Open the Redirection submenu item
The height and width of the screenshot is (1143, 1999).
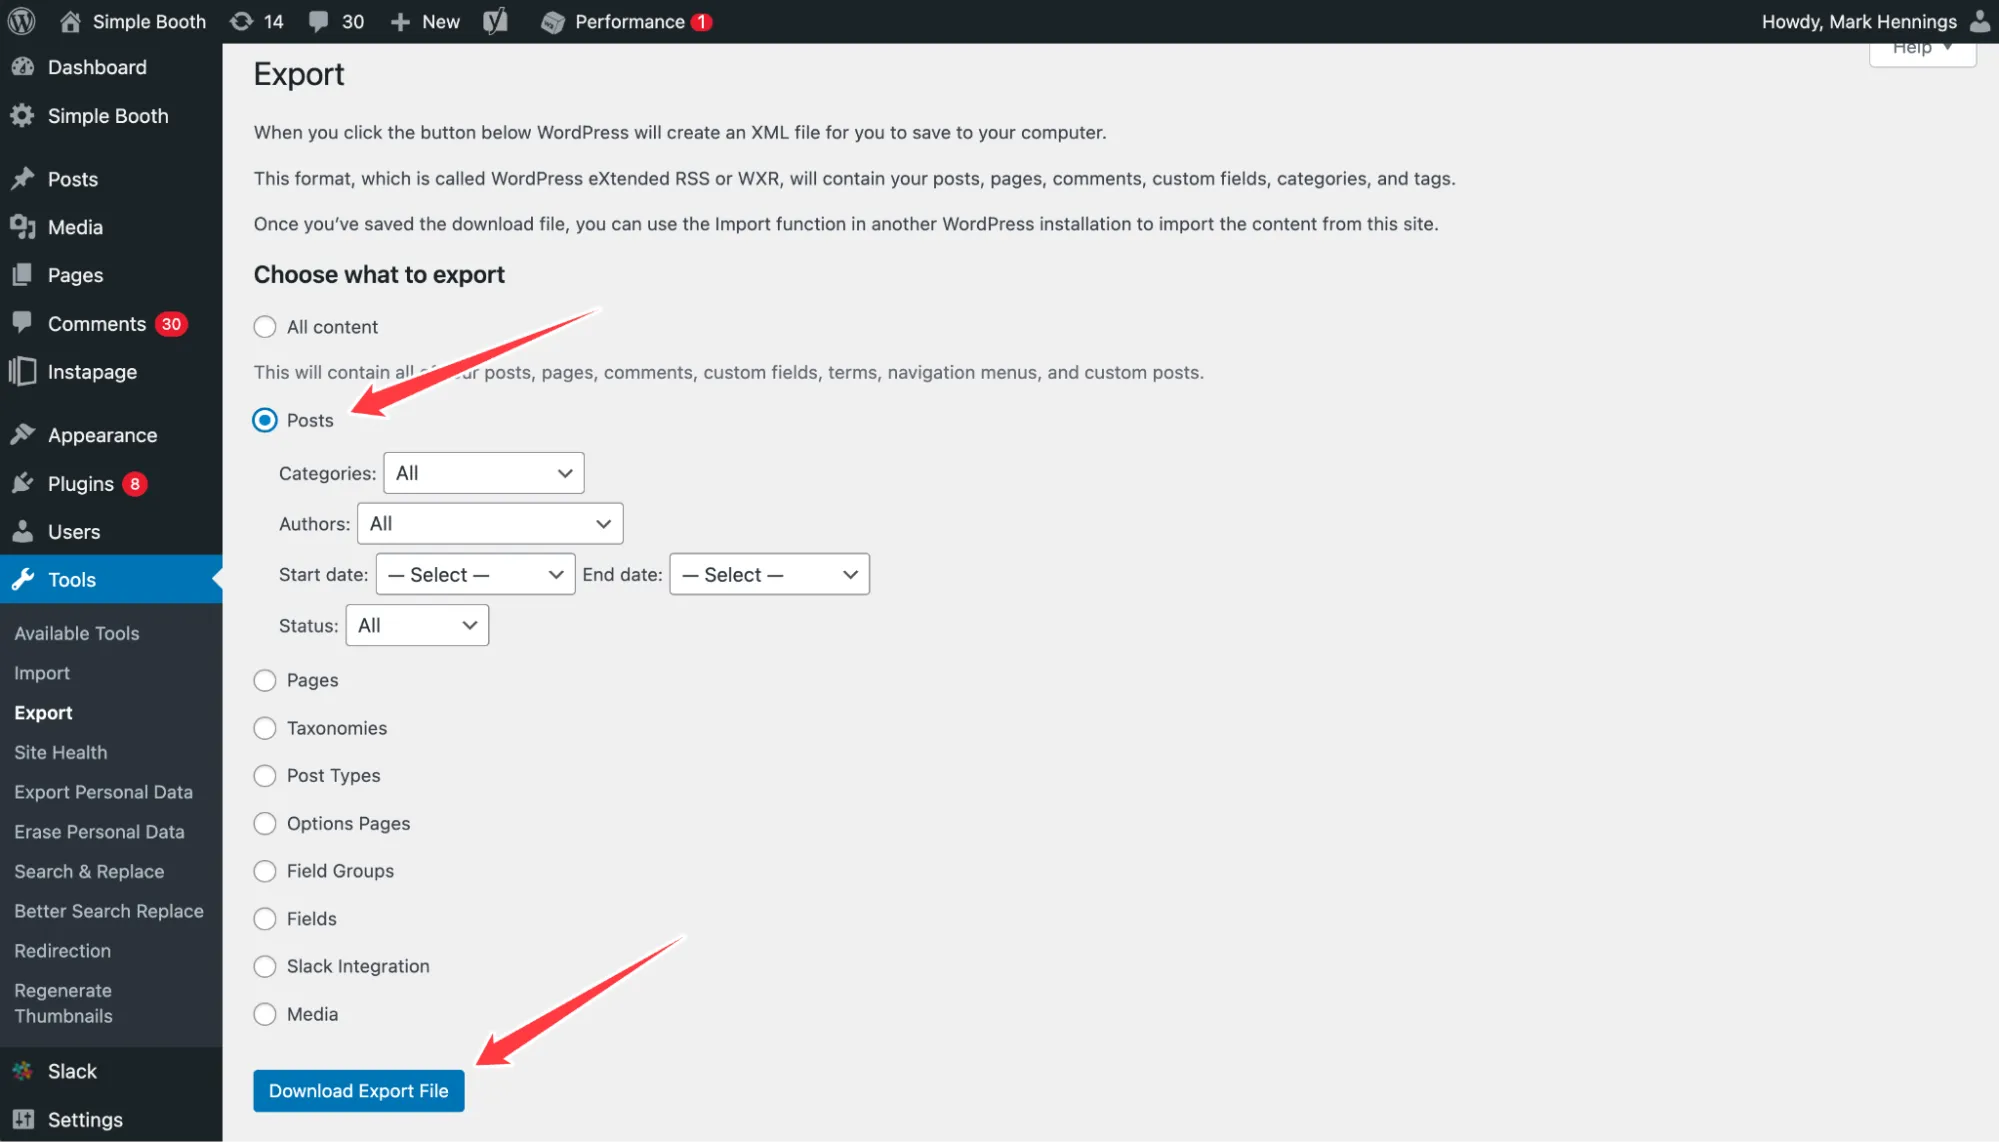pyautogui.click(x=63, y=951)
